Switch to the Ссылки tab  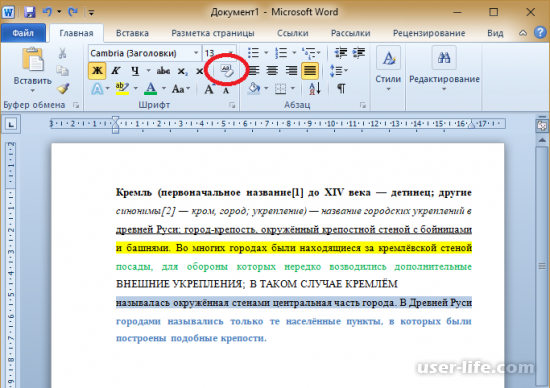click(293, 33)
